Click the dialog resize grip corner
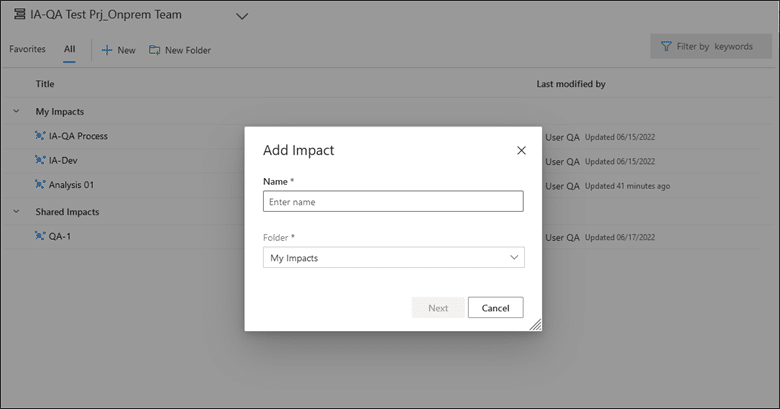Viewport: 780px width, 409px height. [535, 325]
